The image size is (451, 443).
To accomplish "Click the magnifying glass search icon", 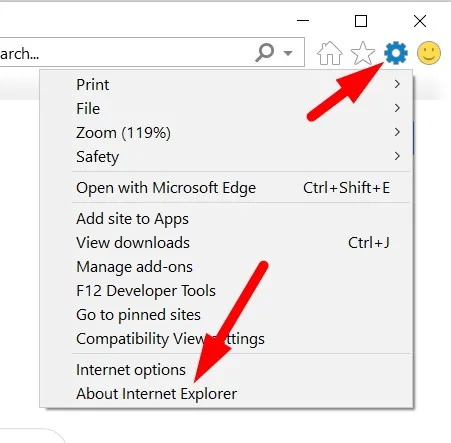I will point(265,52).
